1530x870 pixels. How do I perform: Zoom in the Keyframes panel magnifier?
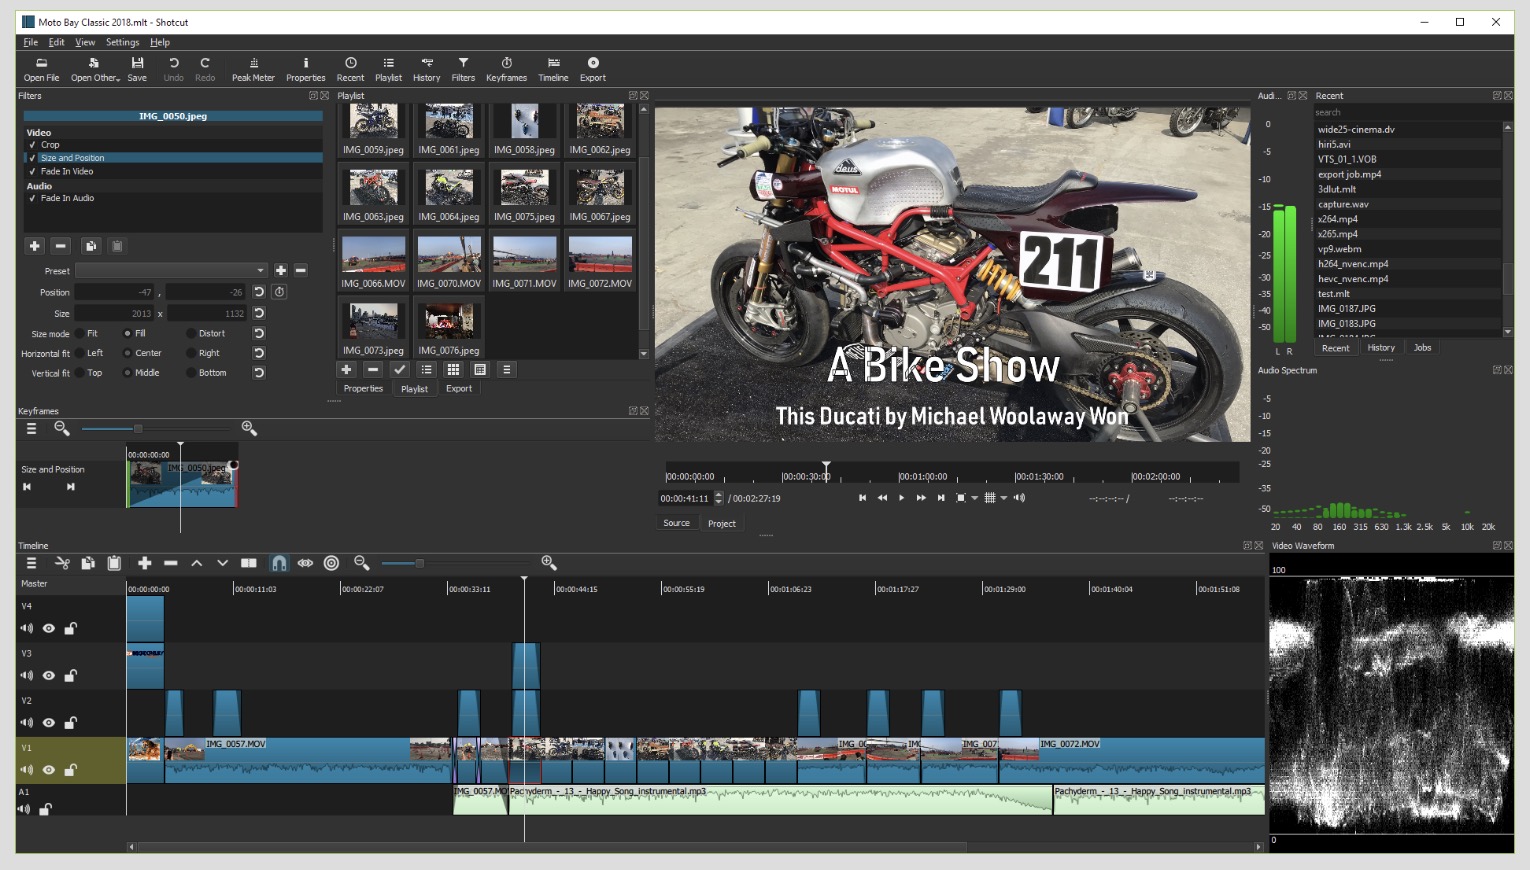pyautogui.click(x=249, y=429)
